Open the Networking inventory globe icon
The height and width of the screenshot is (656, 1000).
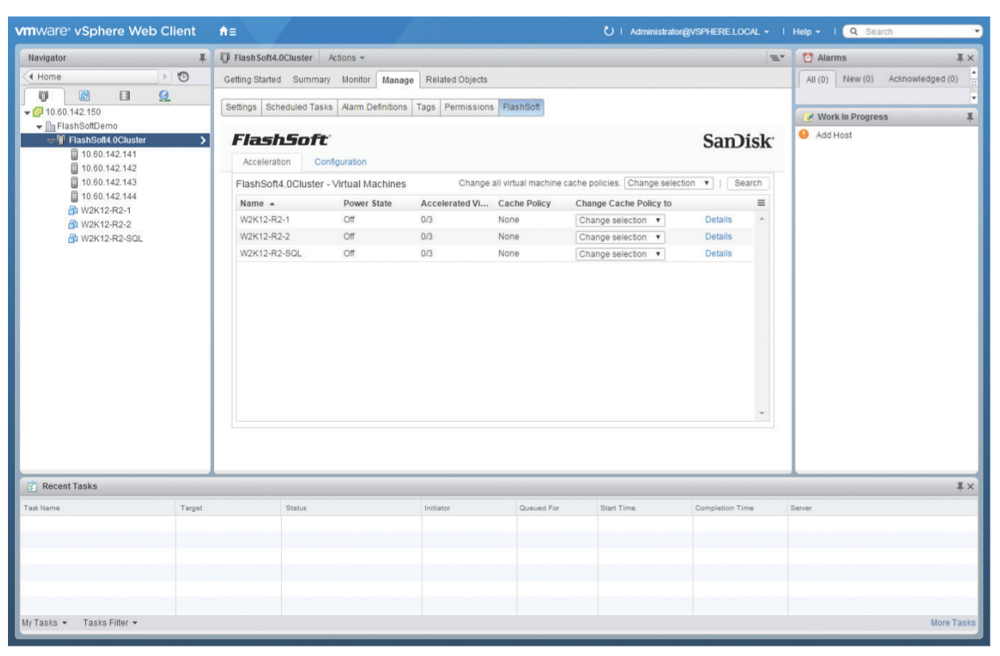(164, 94)
